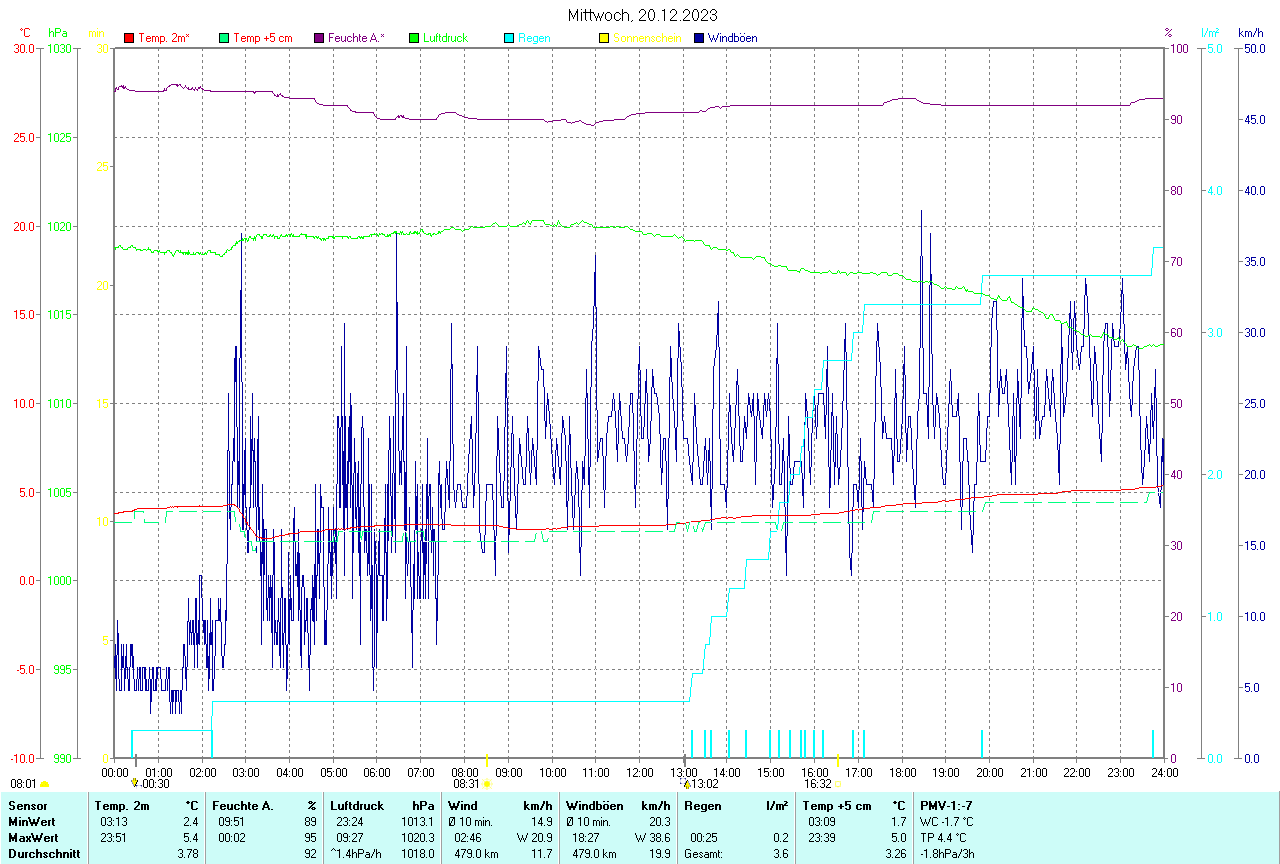The image size is (1280, 864).
Task: Click the 'Gesamt:' rain total label
Action: [702, 853]
